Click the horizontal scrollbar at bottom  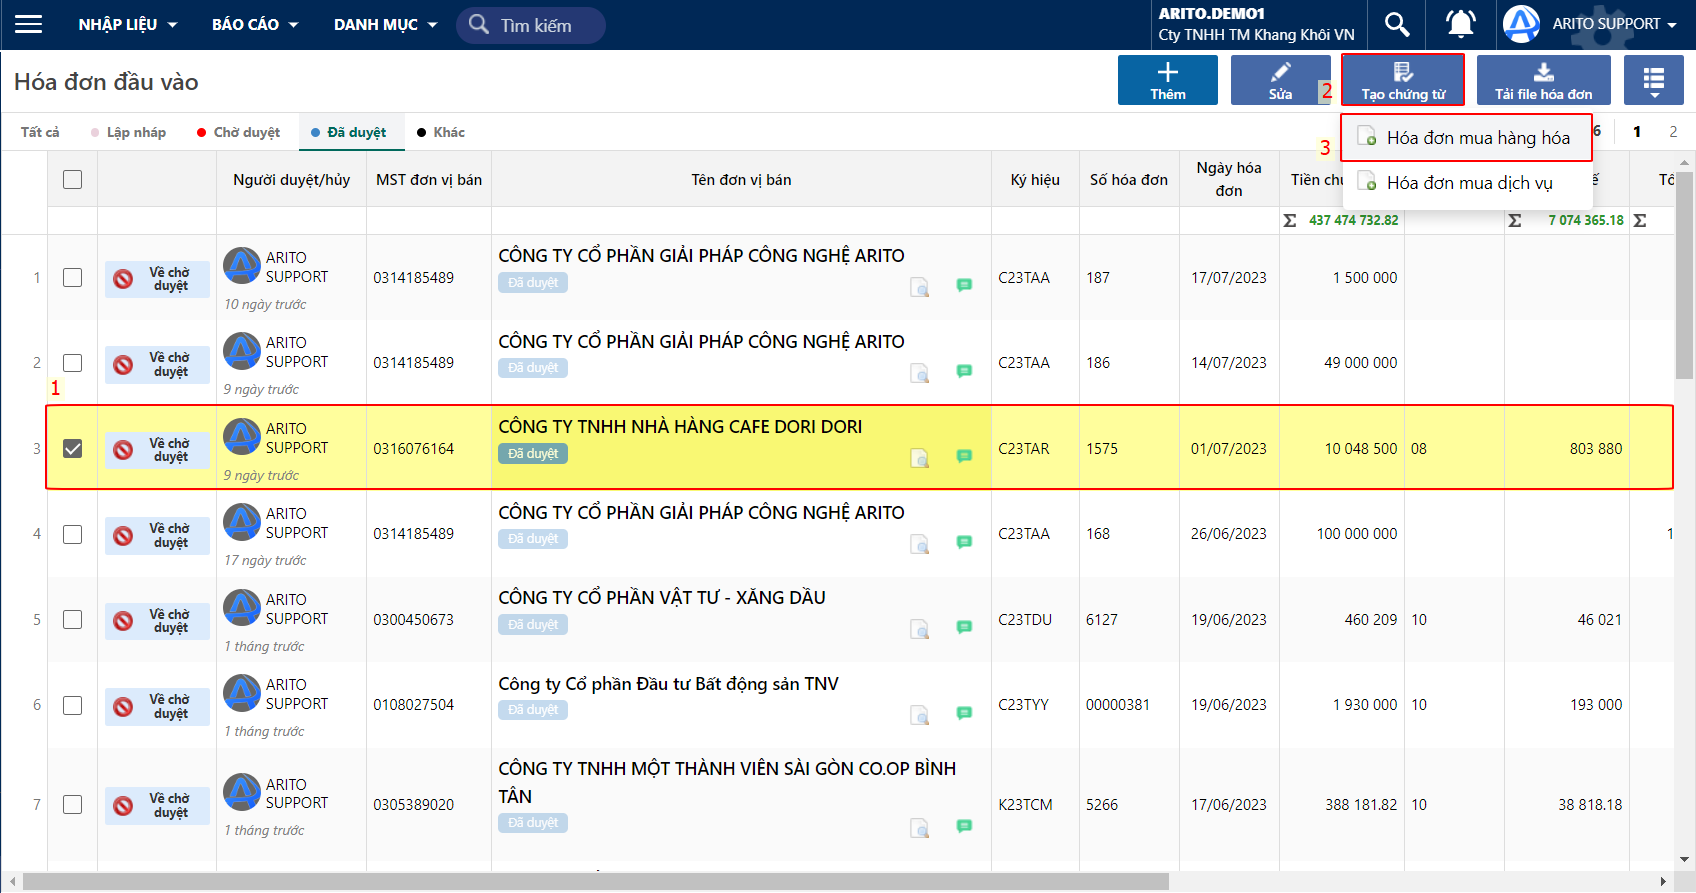click(595, 881)
